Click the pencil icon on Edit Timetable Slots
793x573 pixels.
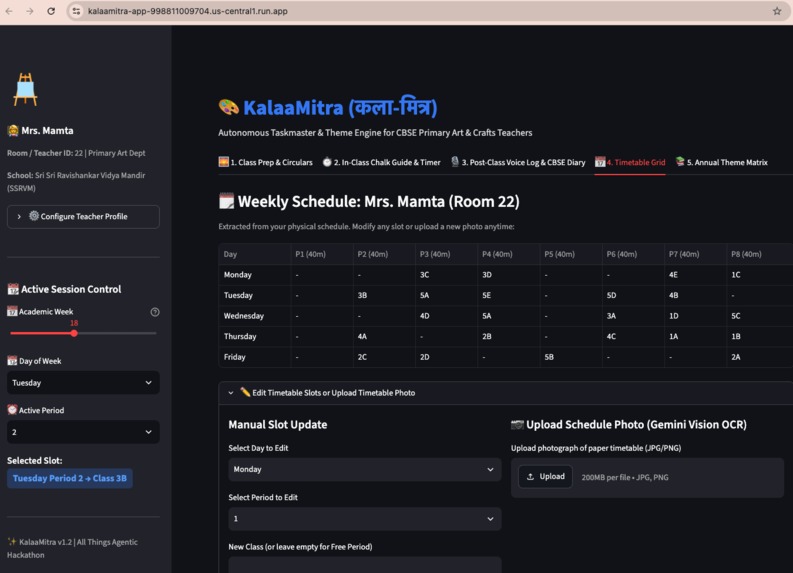point(245,392)
